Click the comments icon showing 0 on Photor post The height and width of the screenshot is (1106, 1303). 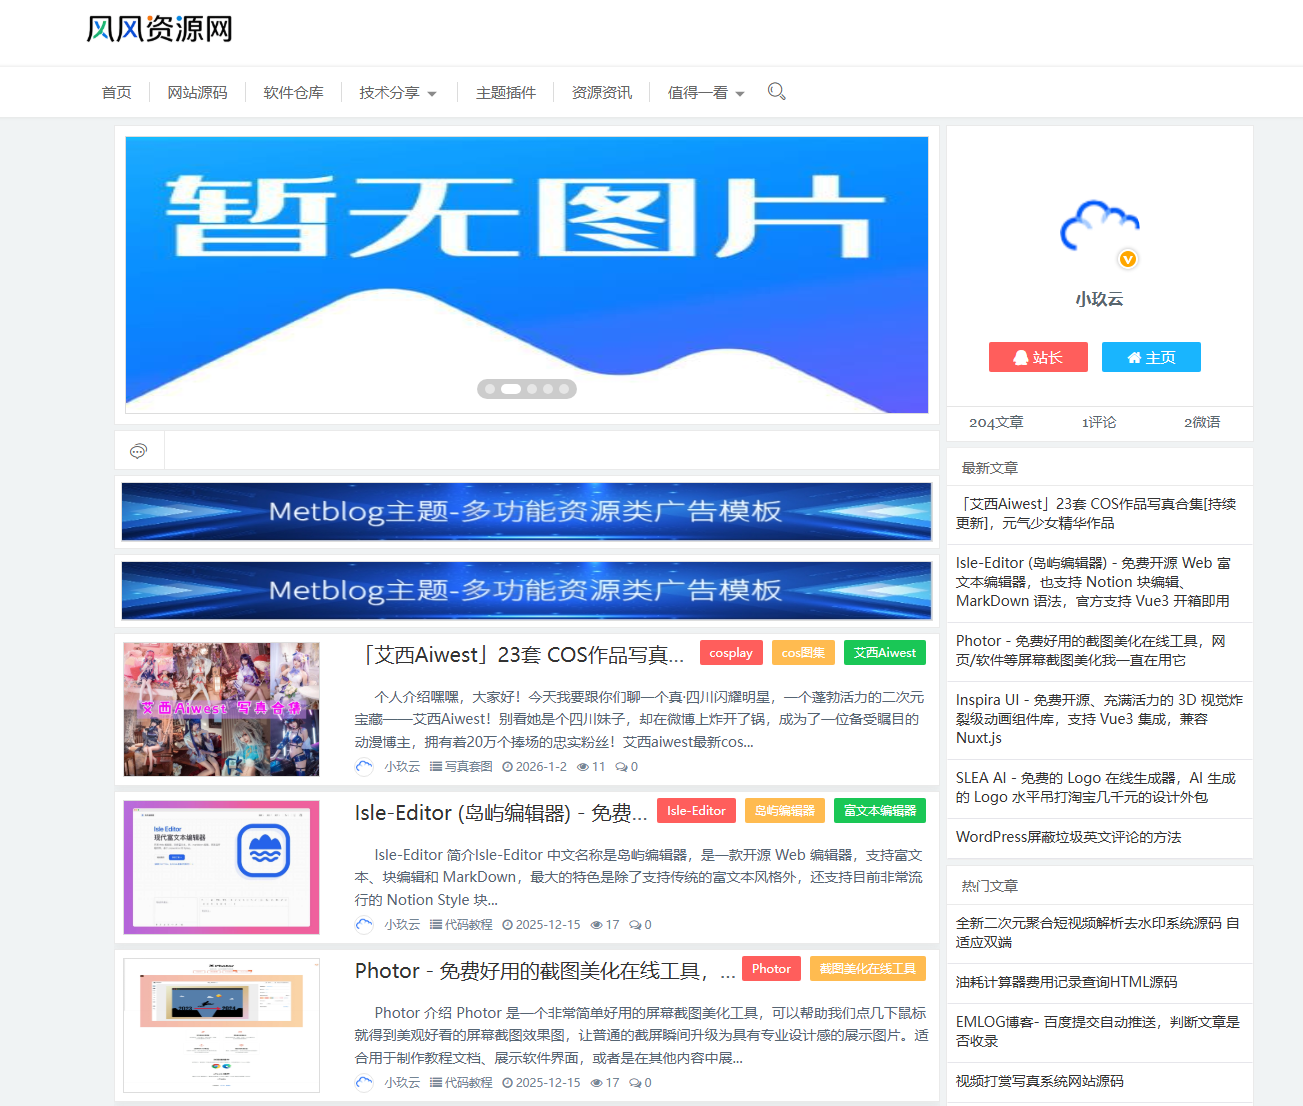pyautogui.click(x=634, y=1081)
